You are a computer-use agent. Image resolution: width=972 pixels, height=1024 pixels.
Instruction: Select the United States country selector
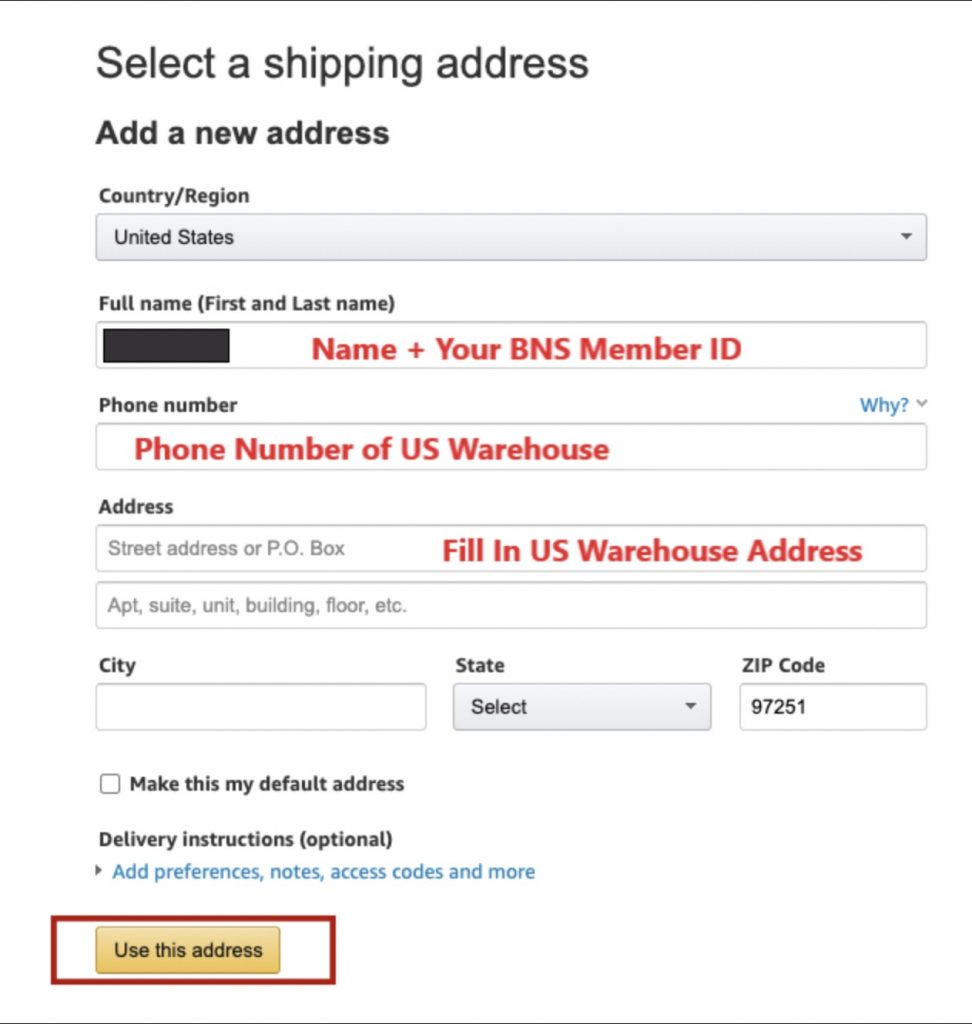pos(510,237)
